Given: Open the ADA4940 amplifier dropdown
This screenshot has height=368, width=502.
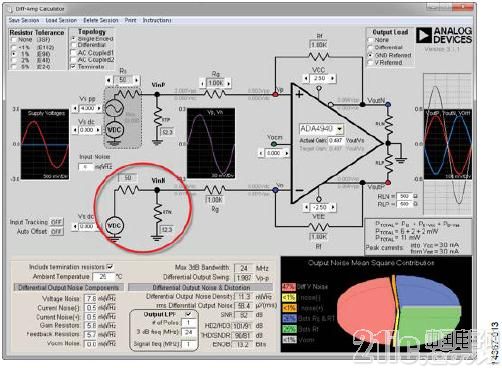Looking at the screenshot, I should coord(339,129).
